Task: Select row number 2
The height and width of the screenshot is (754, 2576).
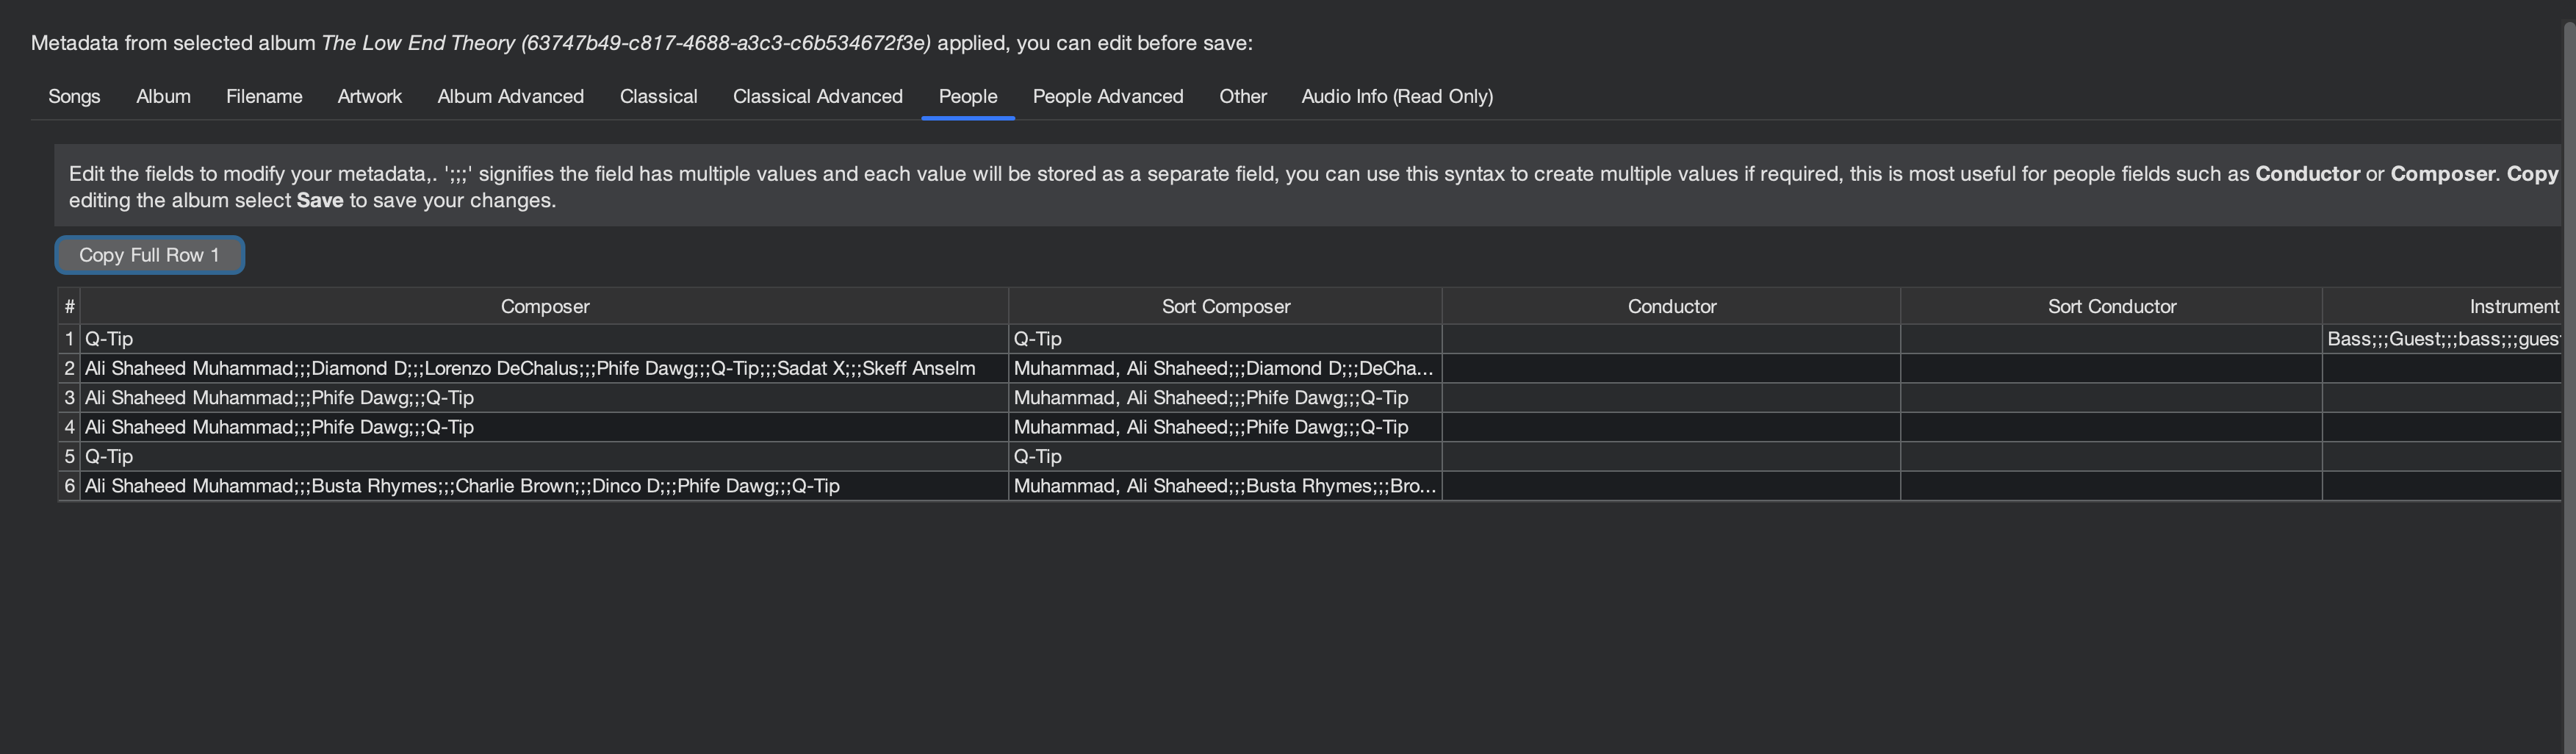Action: pyautogui.click(x=69, y=368)
